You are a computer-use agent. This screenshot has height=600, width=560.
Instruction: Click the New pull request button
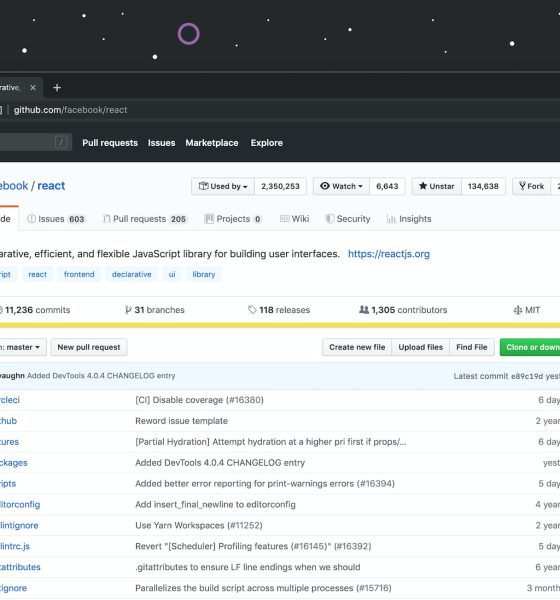89,347
